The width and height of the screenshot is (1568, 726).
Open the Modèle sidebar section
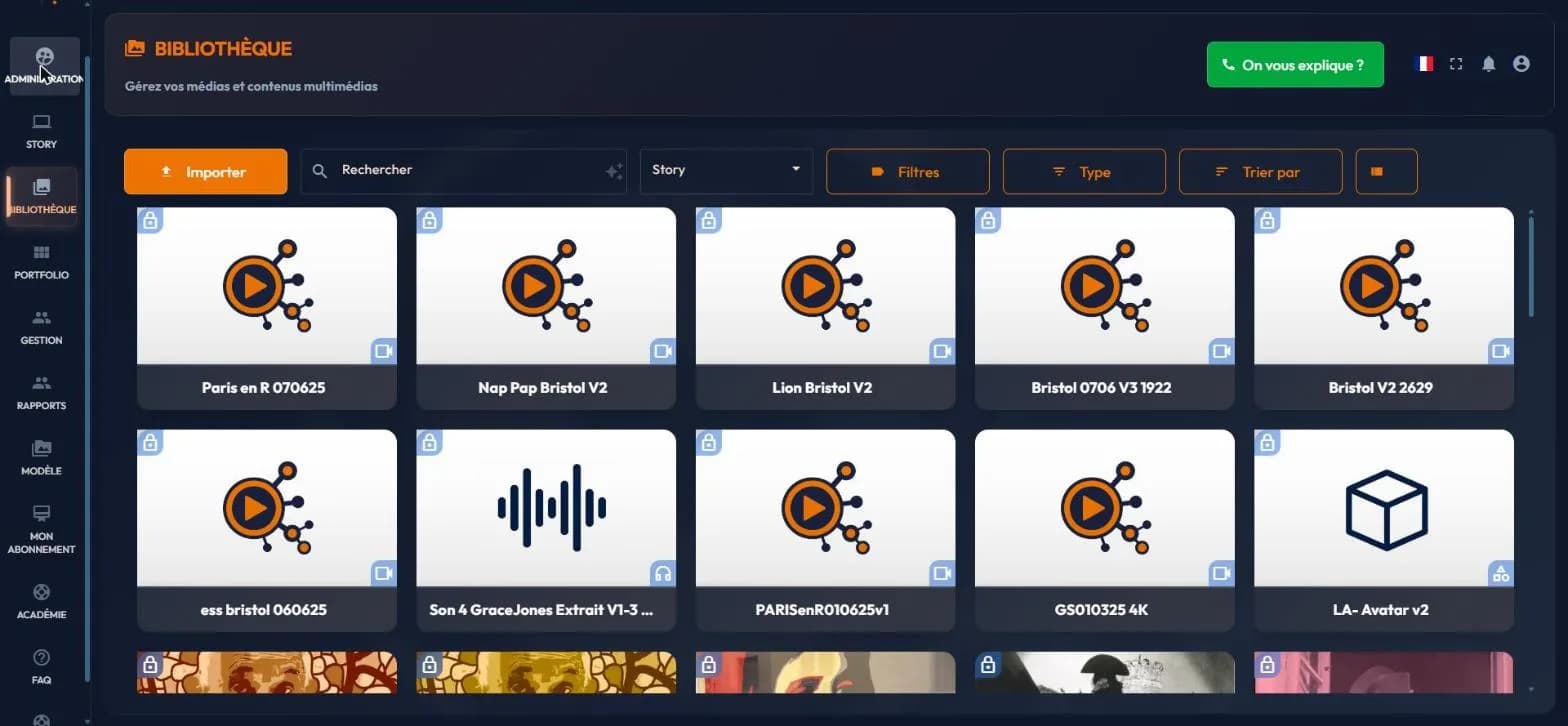point(42,458)
